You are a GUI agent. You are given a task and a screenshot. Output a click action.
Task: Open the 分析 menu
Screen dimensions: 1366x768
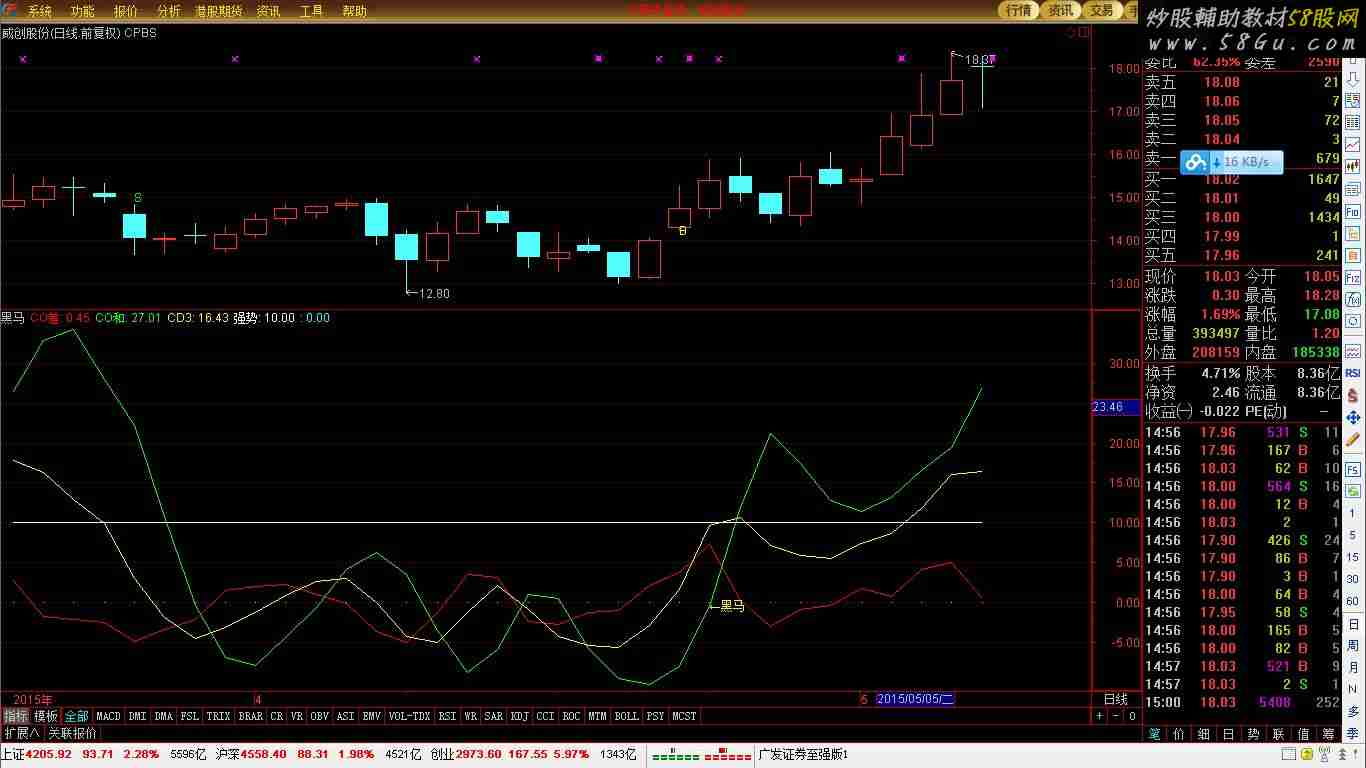click(169, 11)
